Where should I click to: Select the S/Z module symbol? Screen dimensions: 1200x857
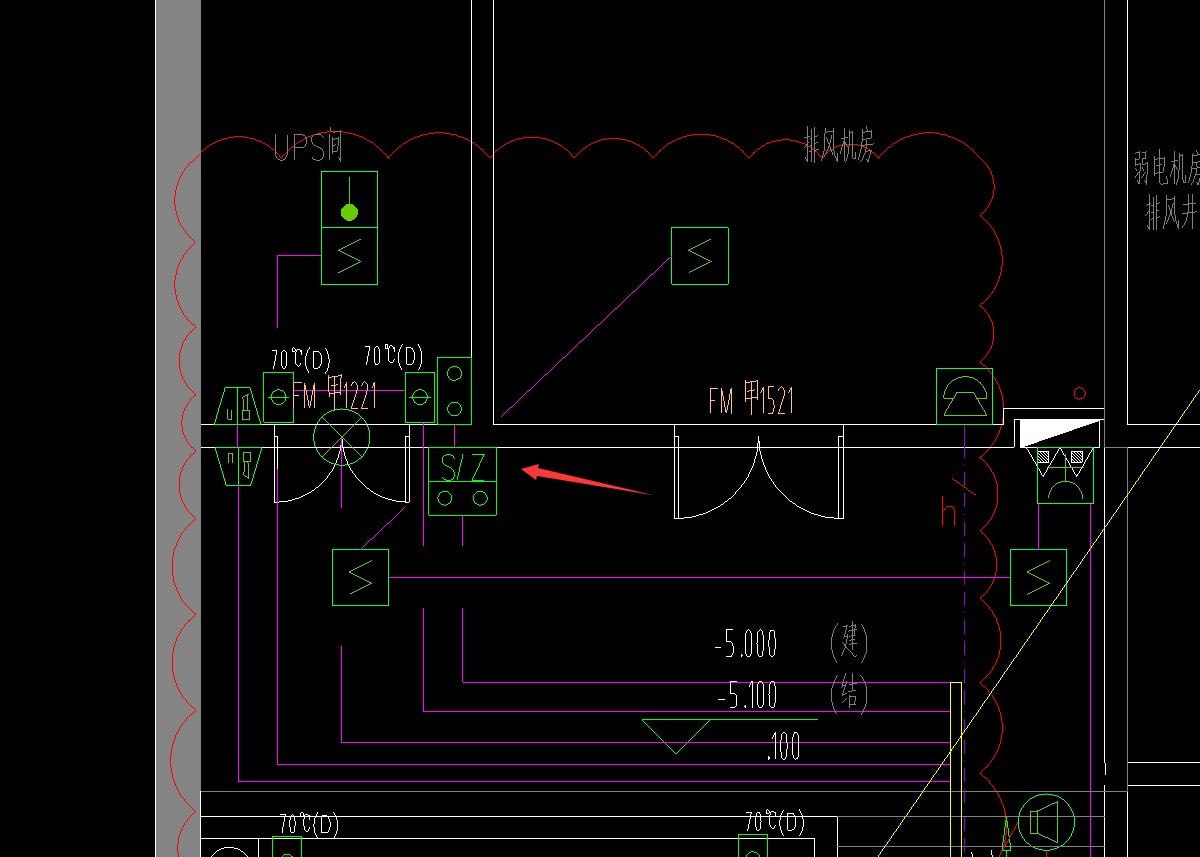click(x=462, y=481)
